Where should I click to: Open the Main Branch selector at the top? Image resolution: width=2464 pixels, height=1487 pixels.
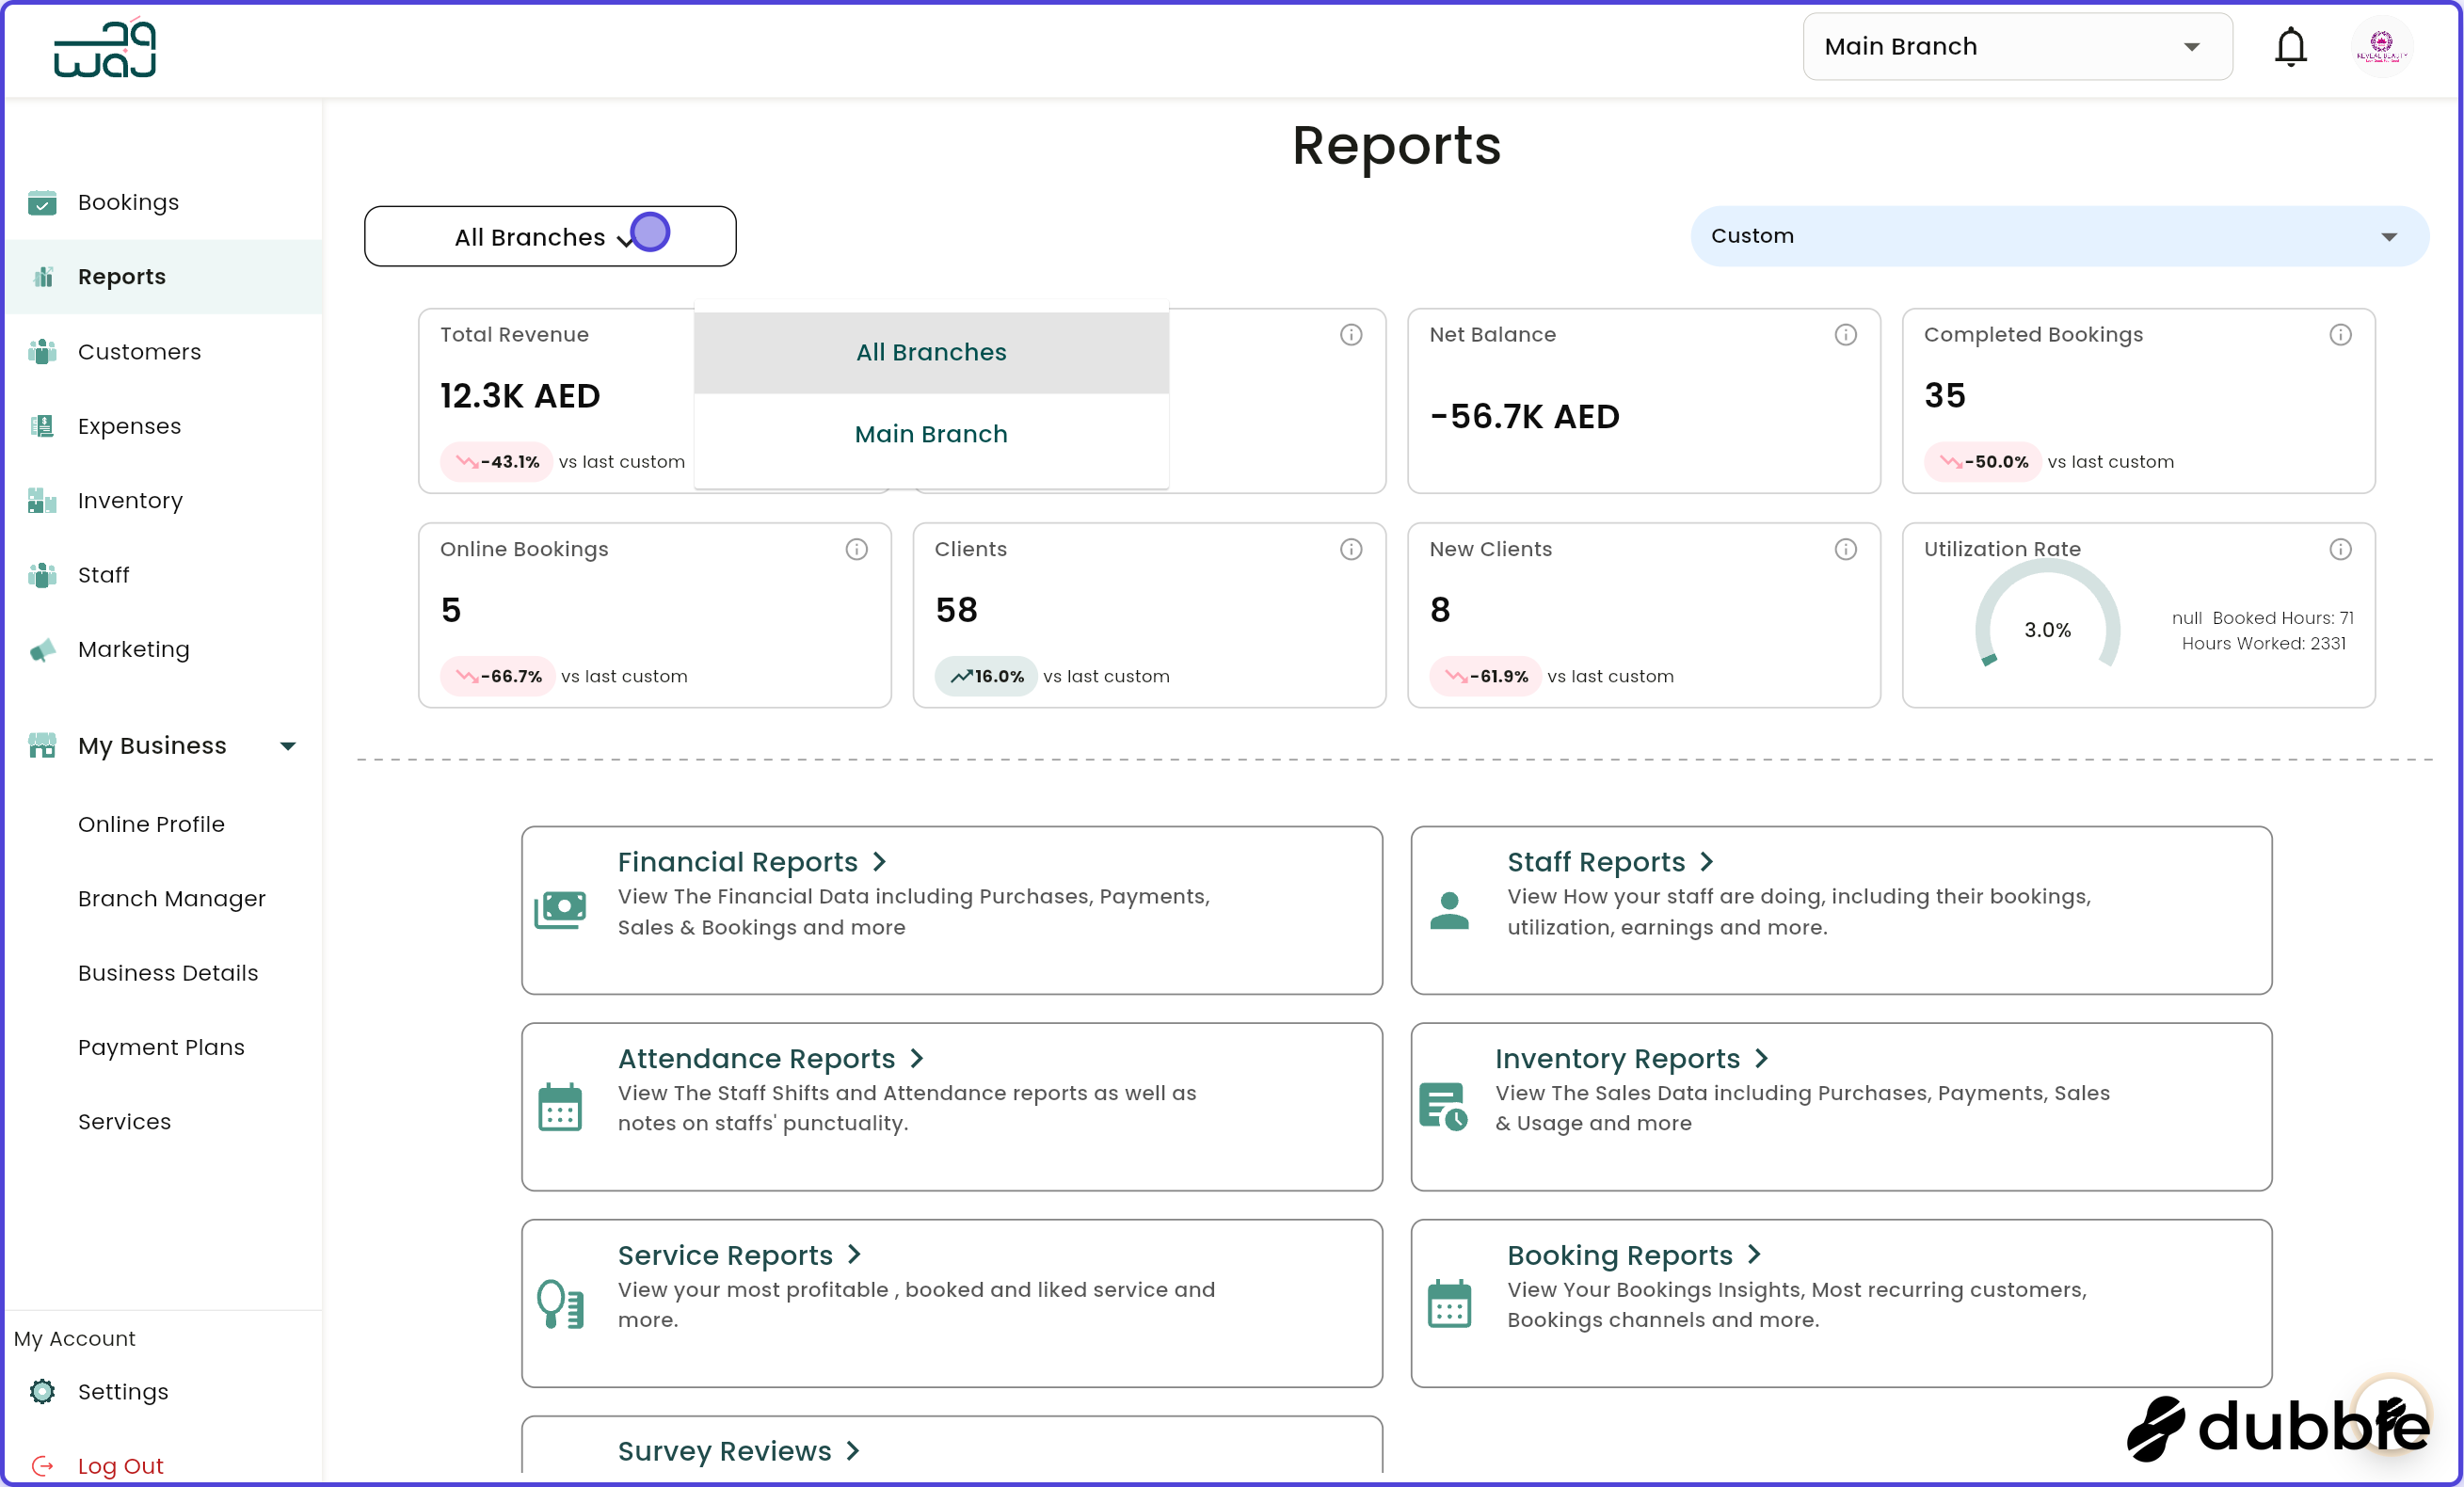pos(2016,46)
